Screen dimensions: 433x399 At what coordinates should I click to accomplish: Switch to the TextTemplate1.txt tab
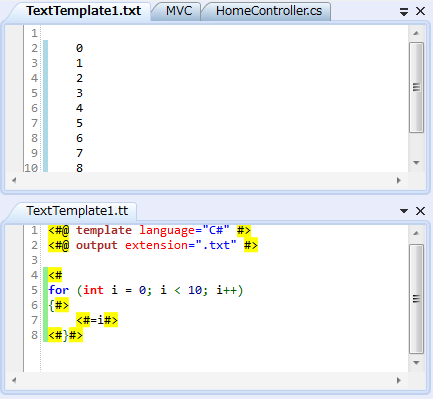[83, 11]
